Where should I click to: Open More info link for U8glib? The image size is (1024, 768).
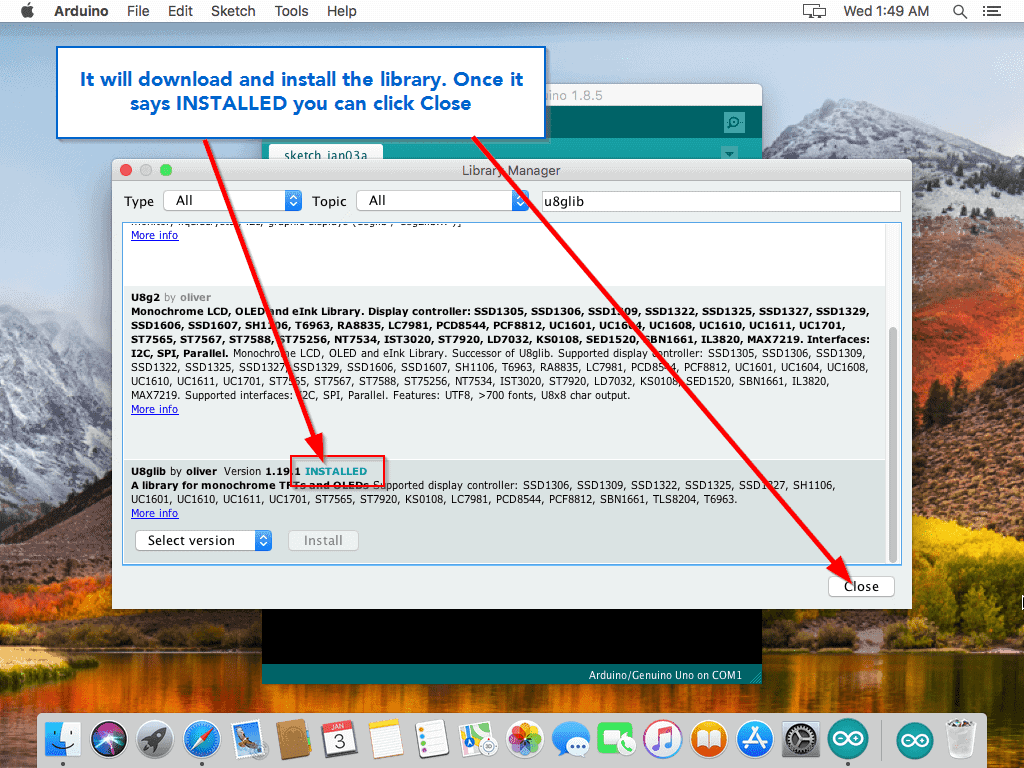point(154,513)
